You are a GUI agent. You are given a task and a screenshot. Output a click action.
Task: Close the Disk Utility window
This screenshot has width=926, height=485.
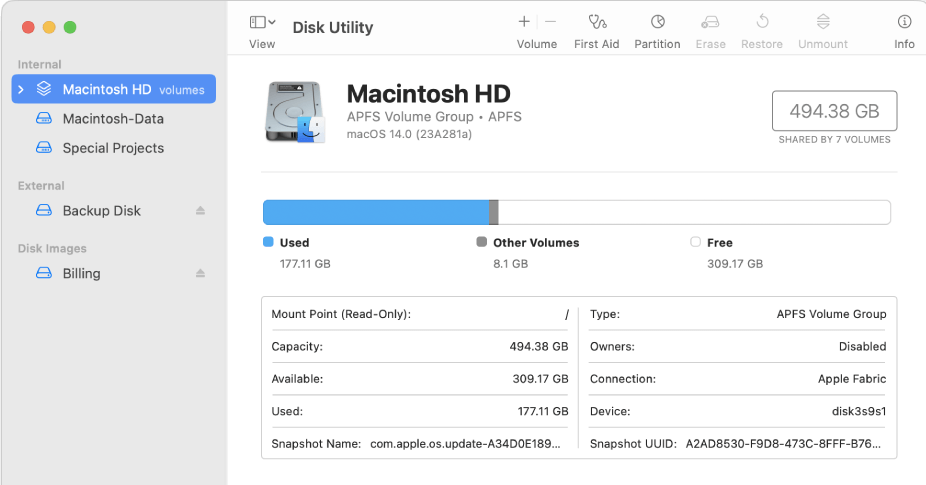coord(28,27)
